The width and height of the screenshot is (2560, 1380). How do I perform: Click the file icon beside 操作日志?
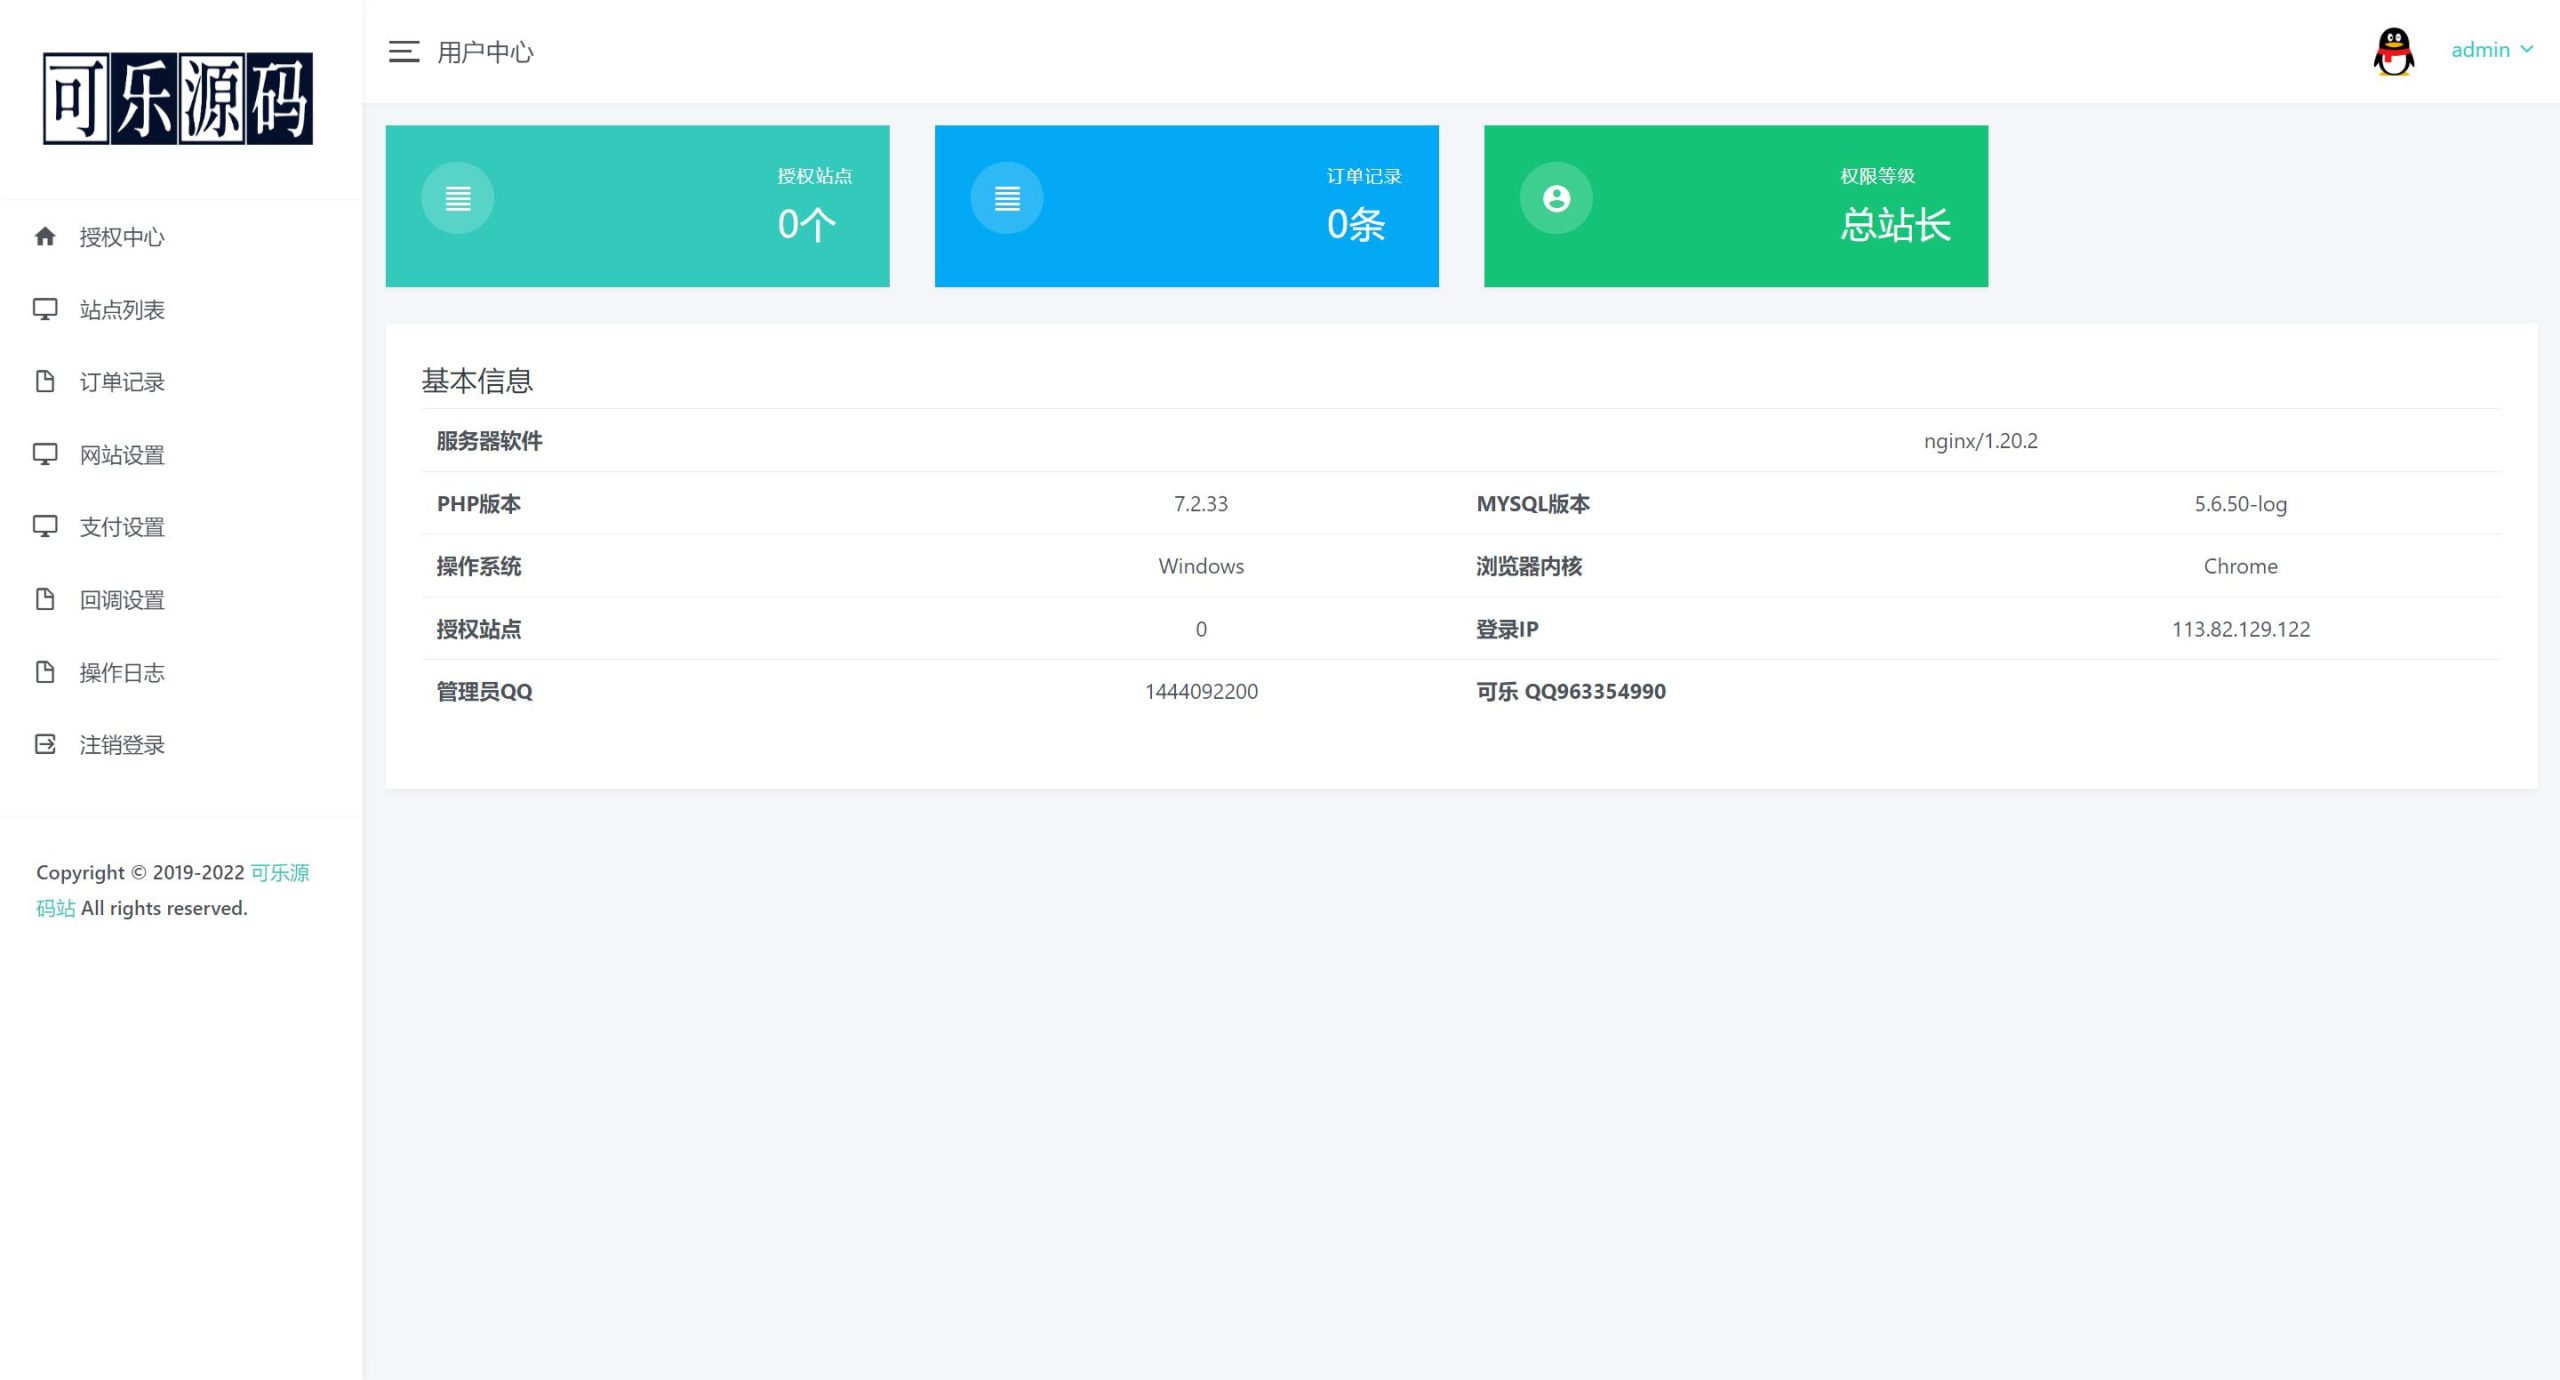pos(45,671)
